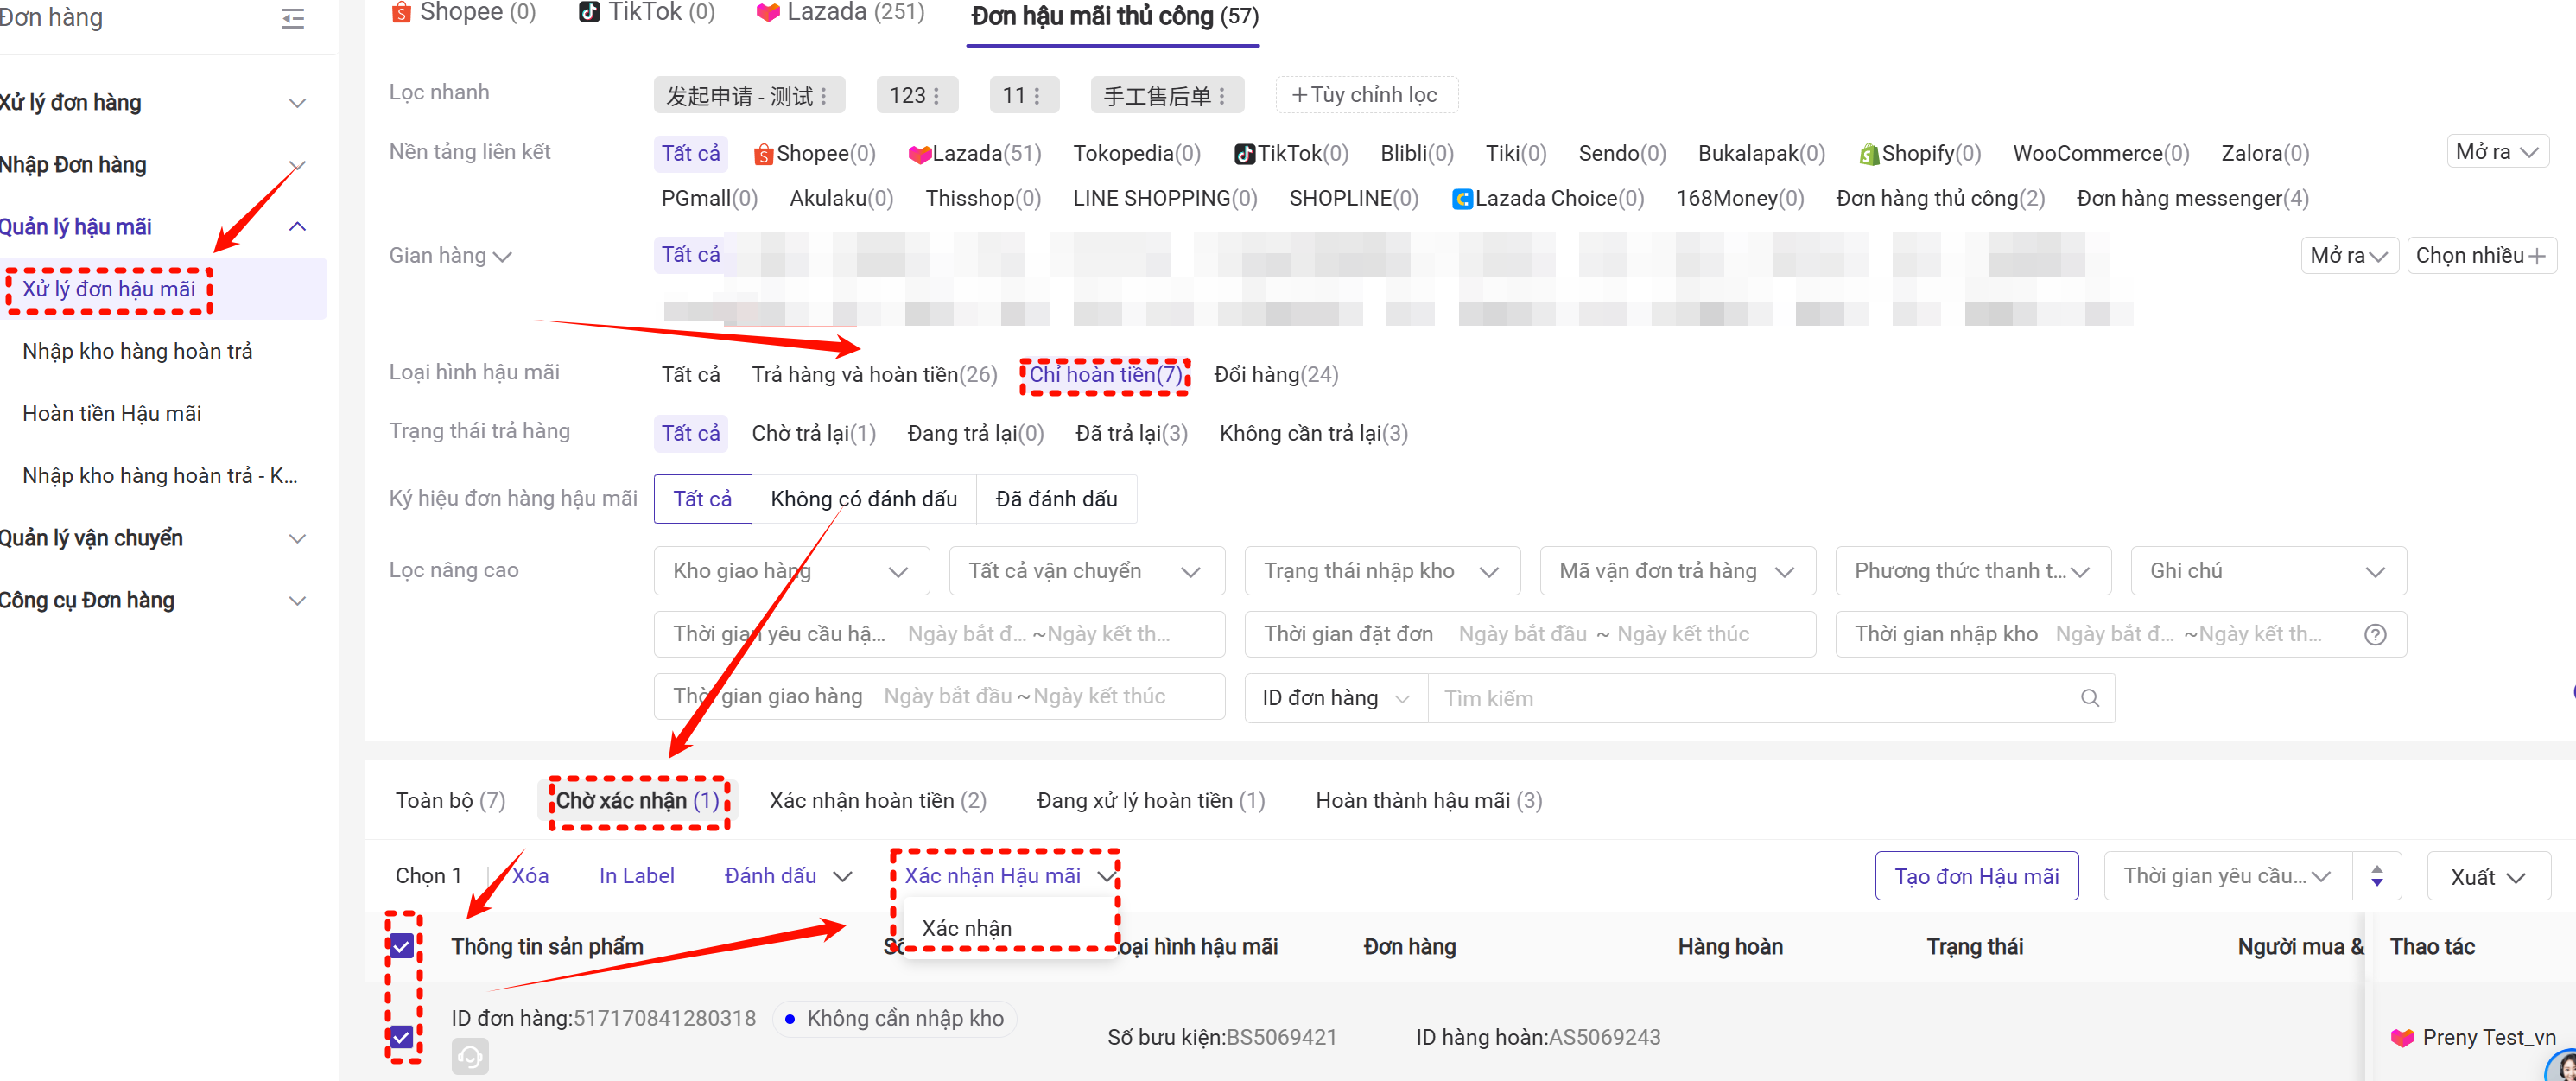
Task: Open Xác nhận hoàn tiền (2) tab
Action: coord(877,801)
